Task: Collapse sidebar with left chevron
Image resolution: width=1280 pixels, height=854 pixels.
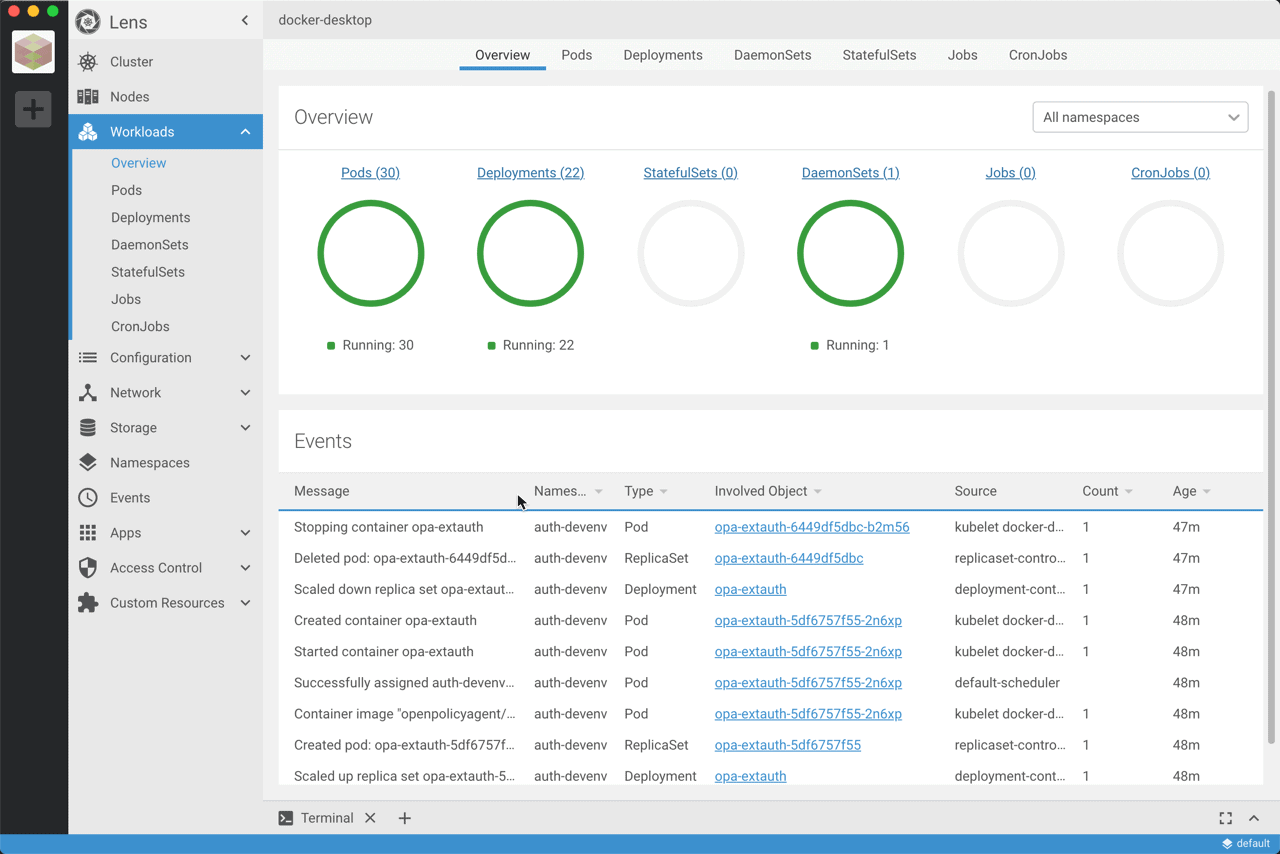Action: coord(245,20)
